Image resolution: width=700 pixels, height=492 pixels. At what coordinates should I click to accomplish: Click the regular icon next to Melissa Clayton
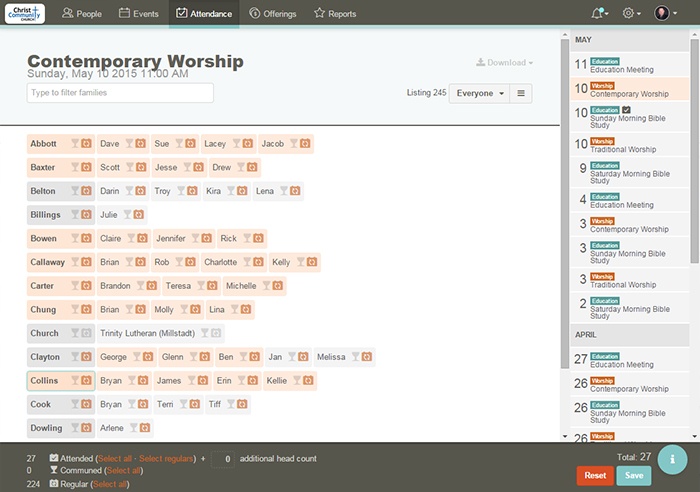point(367,357)
